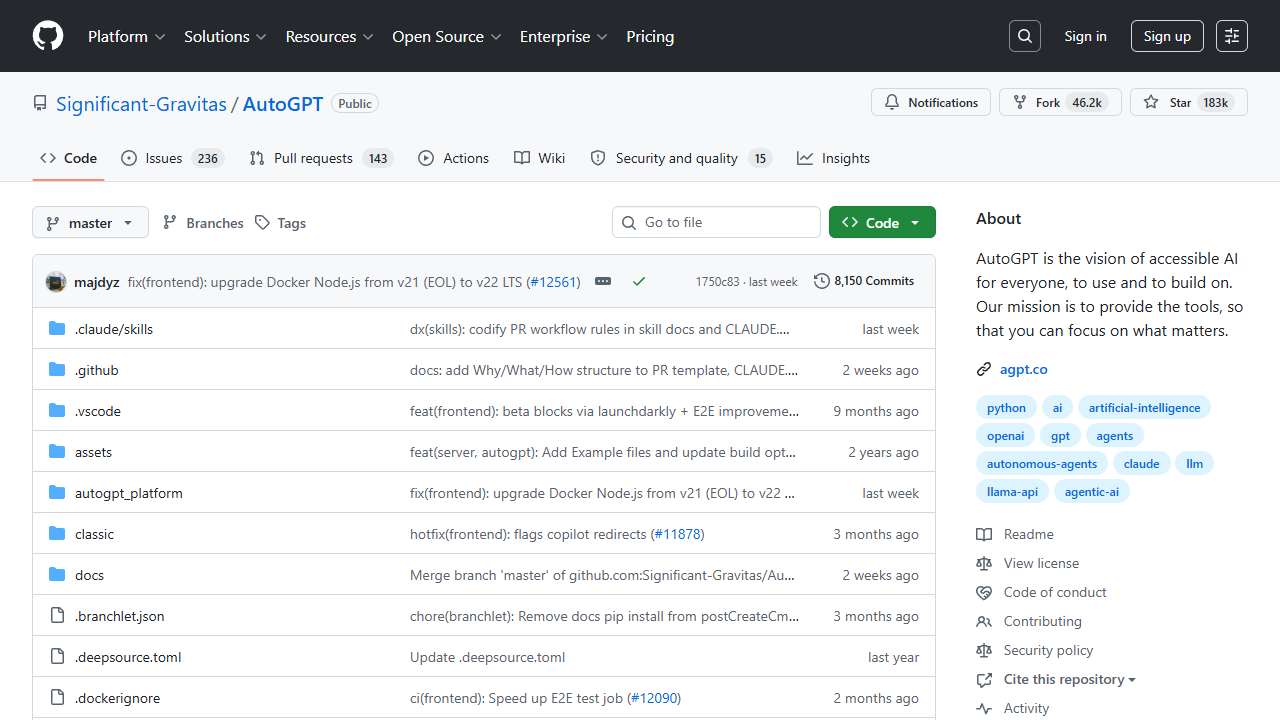Expand the green Code dropdown
The image size is (1280, 720).
point(882,223)
